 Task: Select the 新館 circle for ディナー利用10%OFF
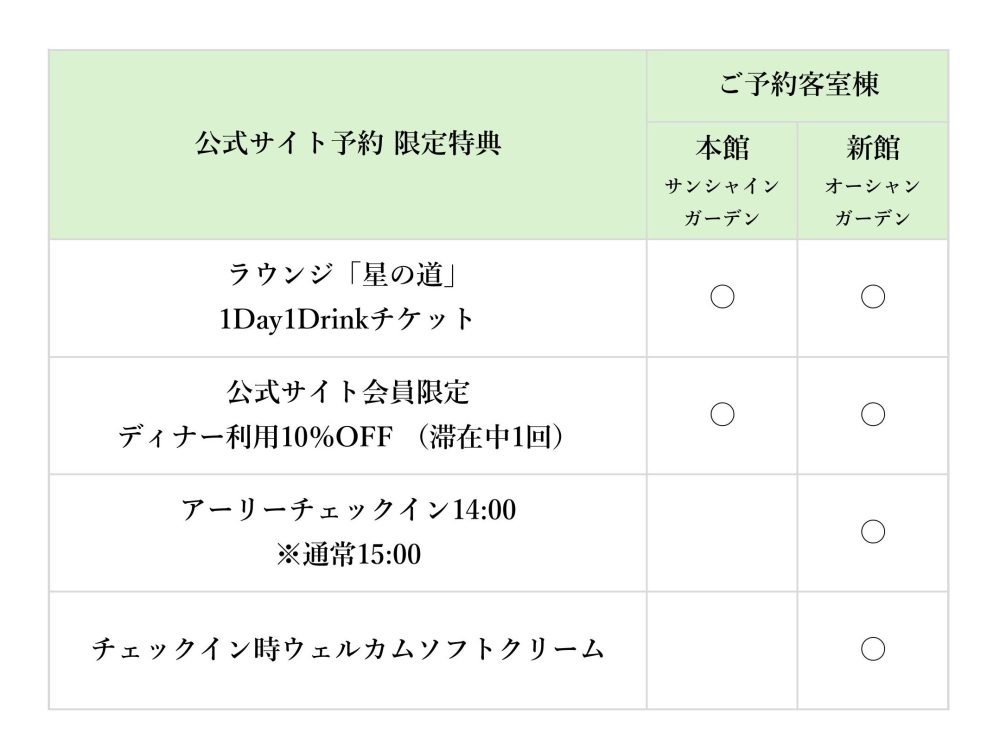873,414
